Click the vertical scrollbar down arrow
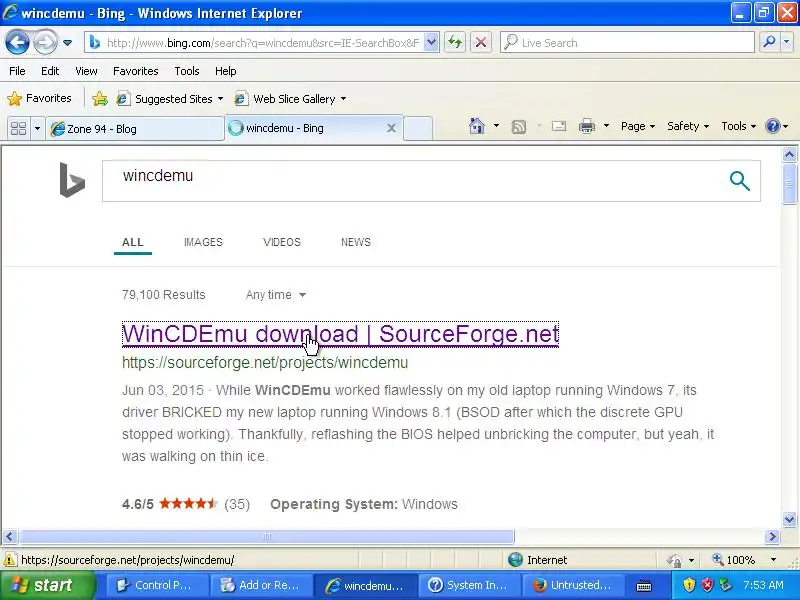 pos(789,520)
